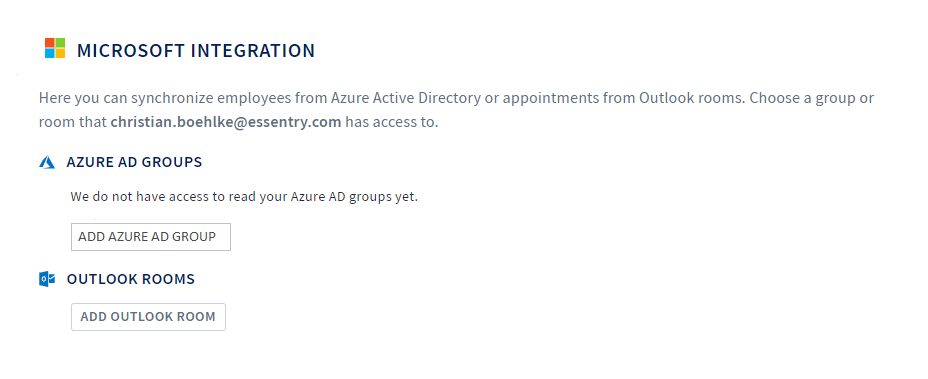Click the Outlook envelope icon
This screenshot has width=928, height=379.
tap(47, 279)
